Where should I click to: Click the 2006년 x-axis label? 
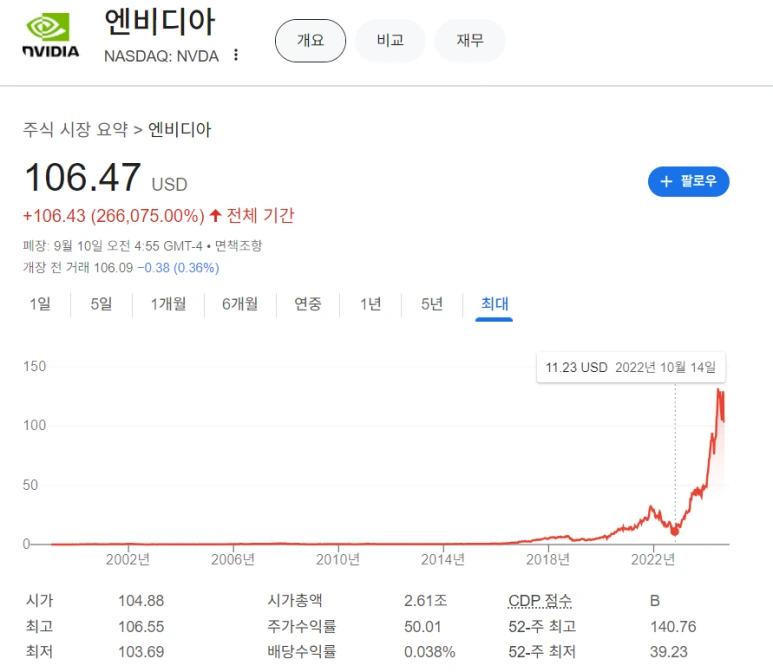(233, 560)
